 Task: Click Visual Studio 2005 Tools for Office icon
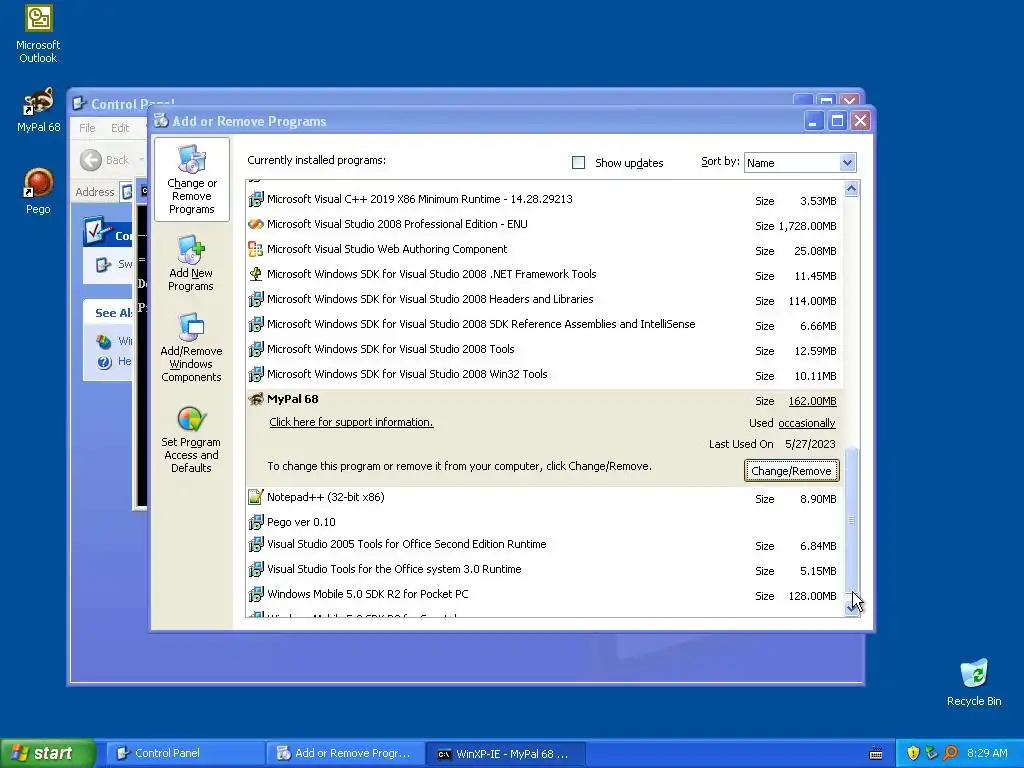click(x=256, y=544)
